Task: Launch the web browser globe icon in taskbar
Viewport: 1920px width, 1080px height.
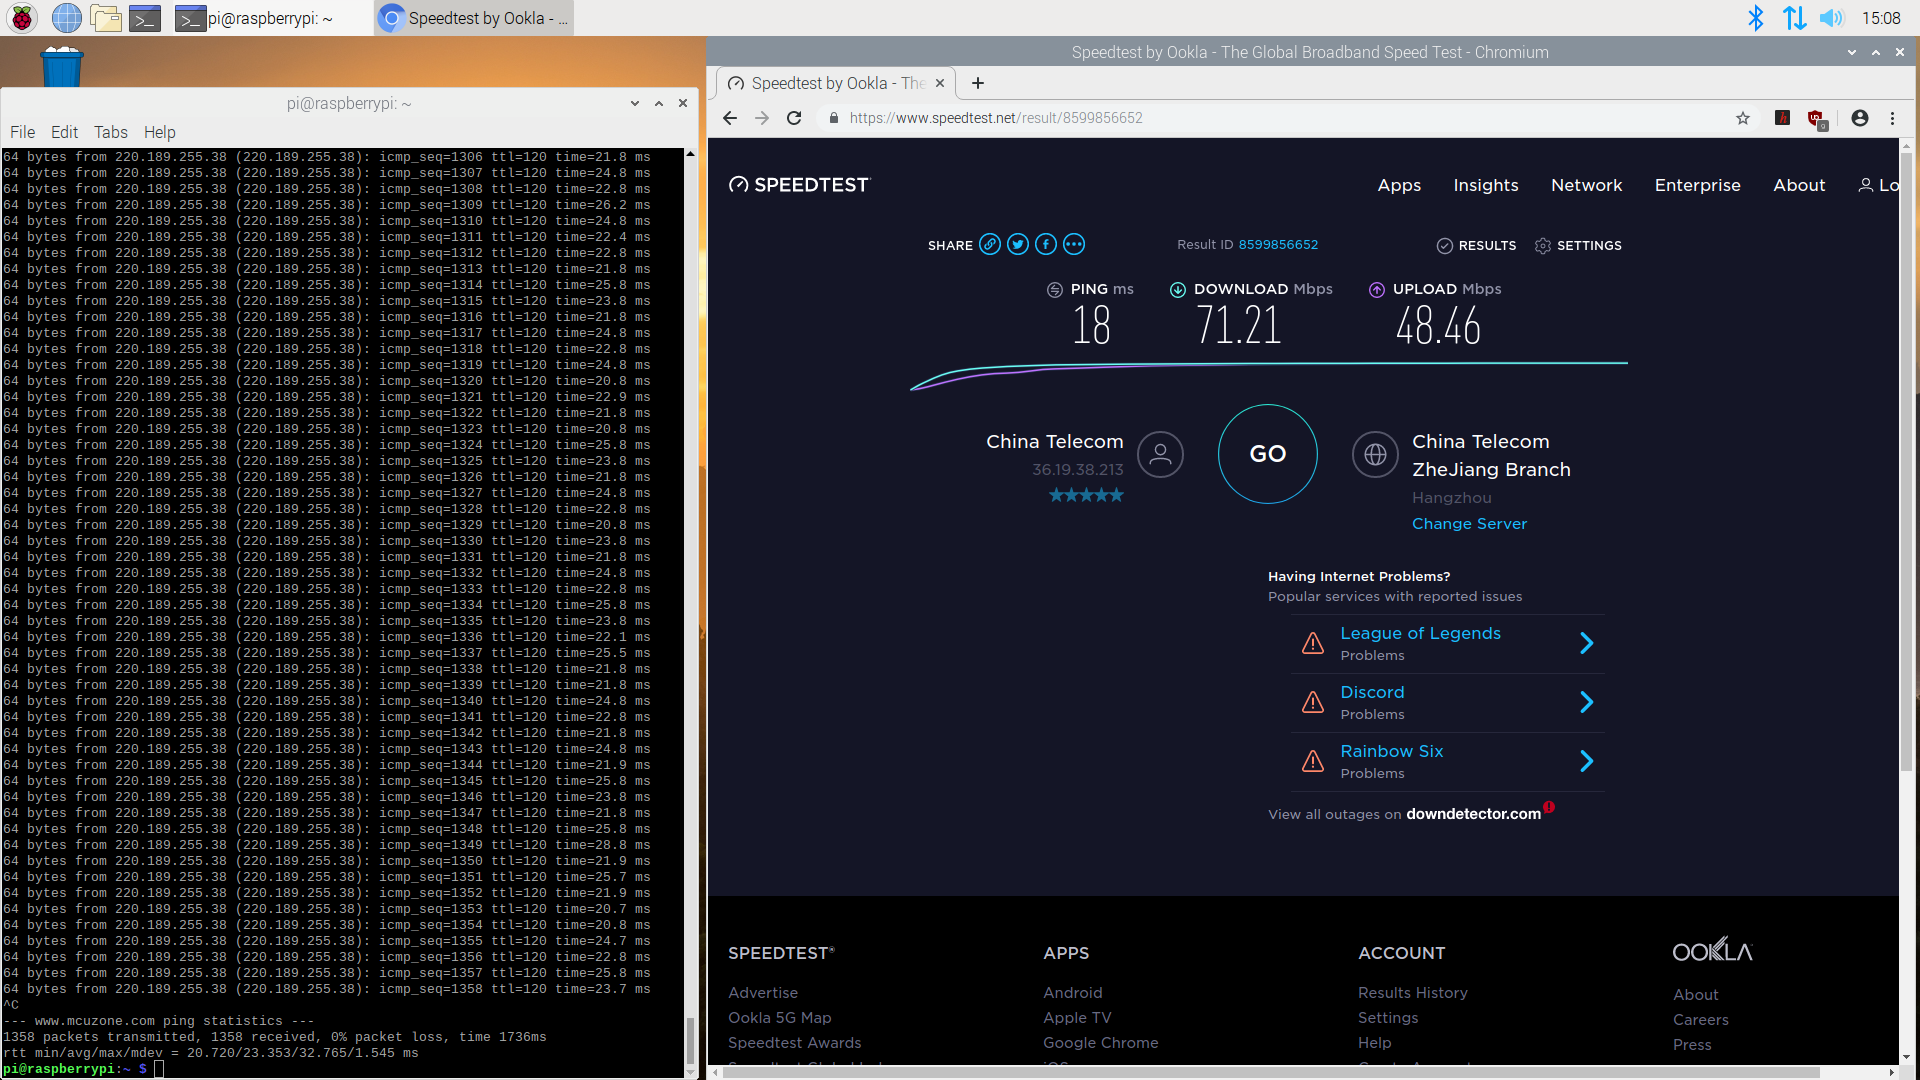Action: [66, 18]
